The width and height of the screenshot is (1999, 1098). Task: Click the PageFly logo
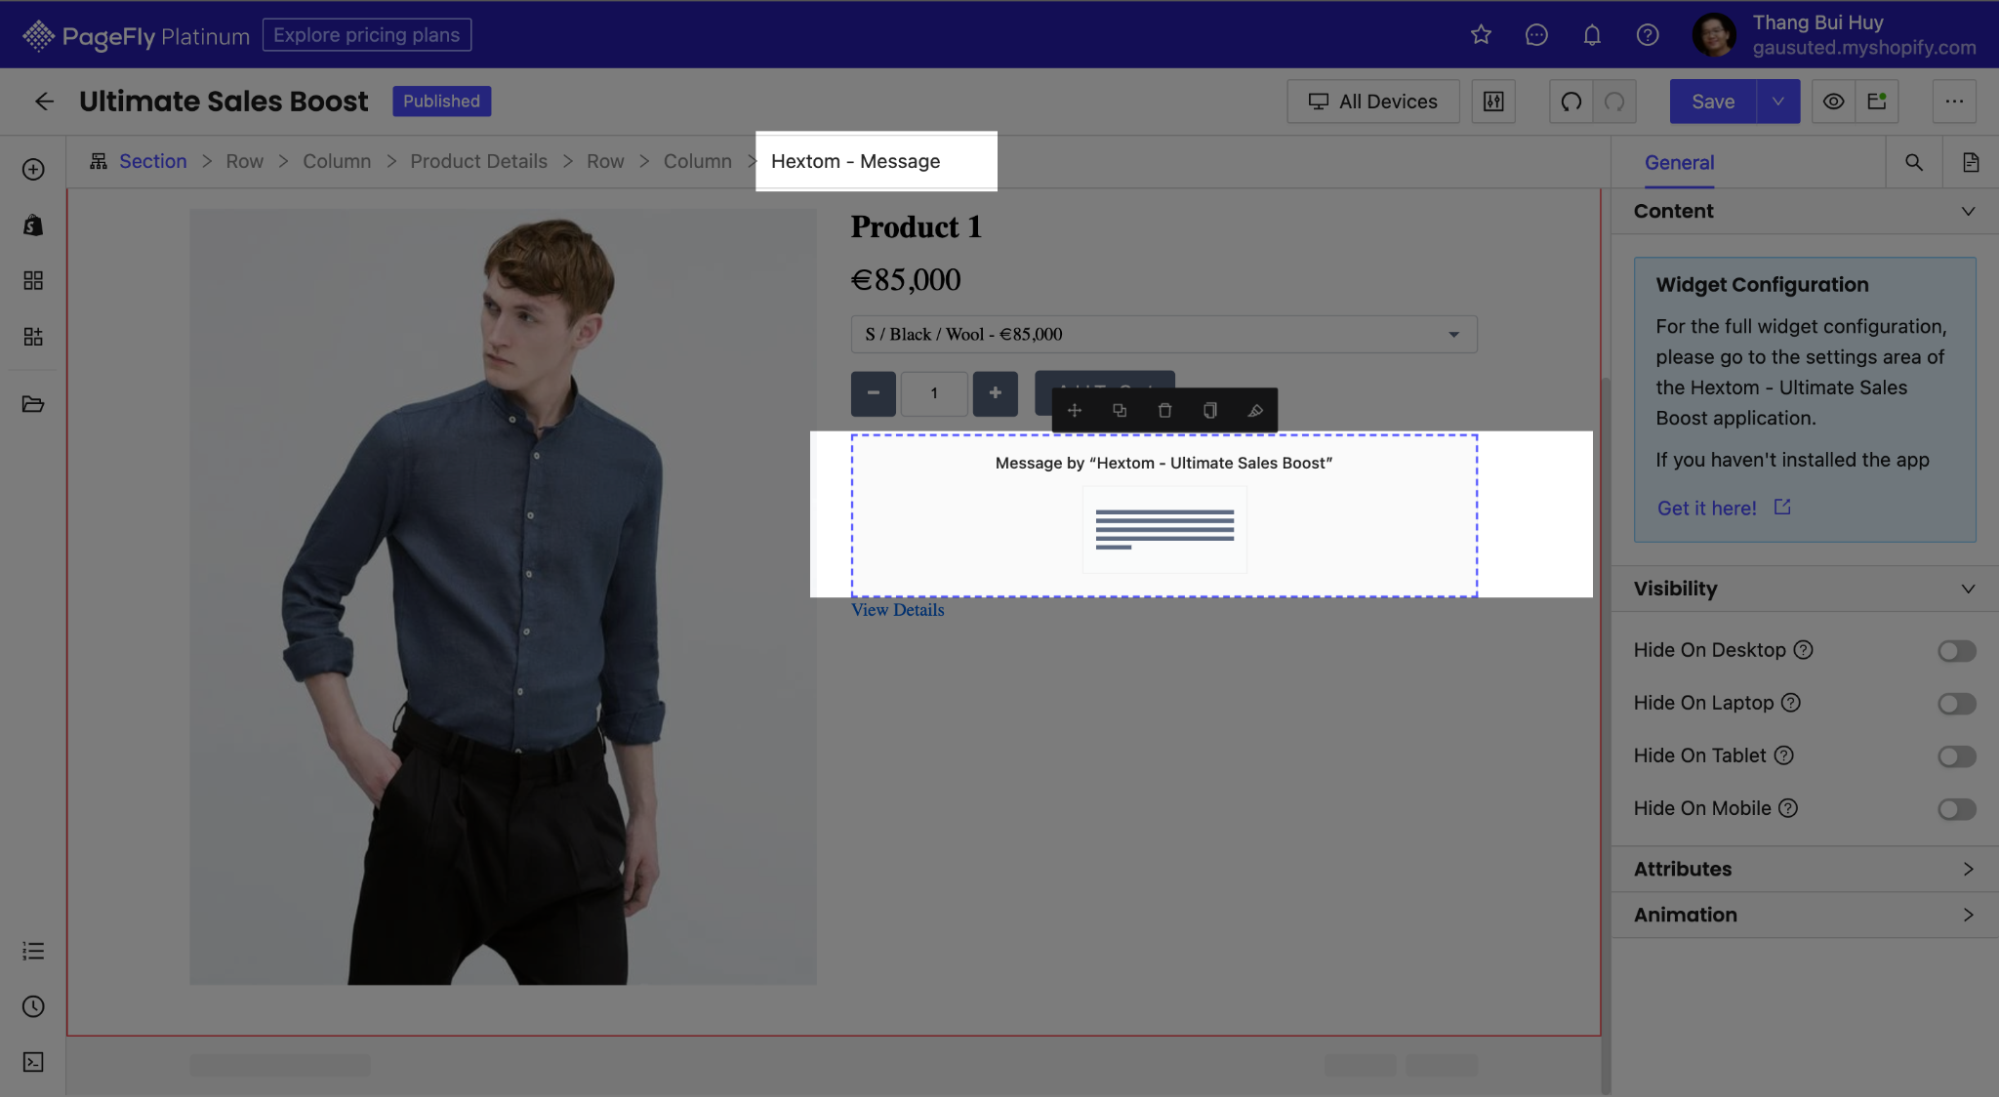pyautogui.click(x=135, y=36)
